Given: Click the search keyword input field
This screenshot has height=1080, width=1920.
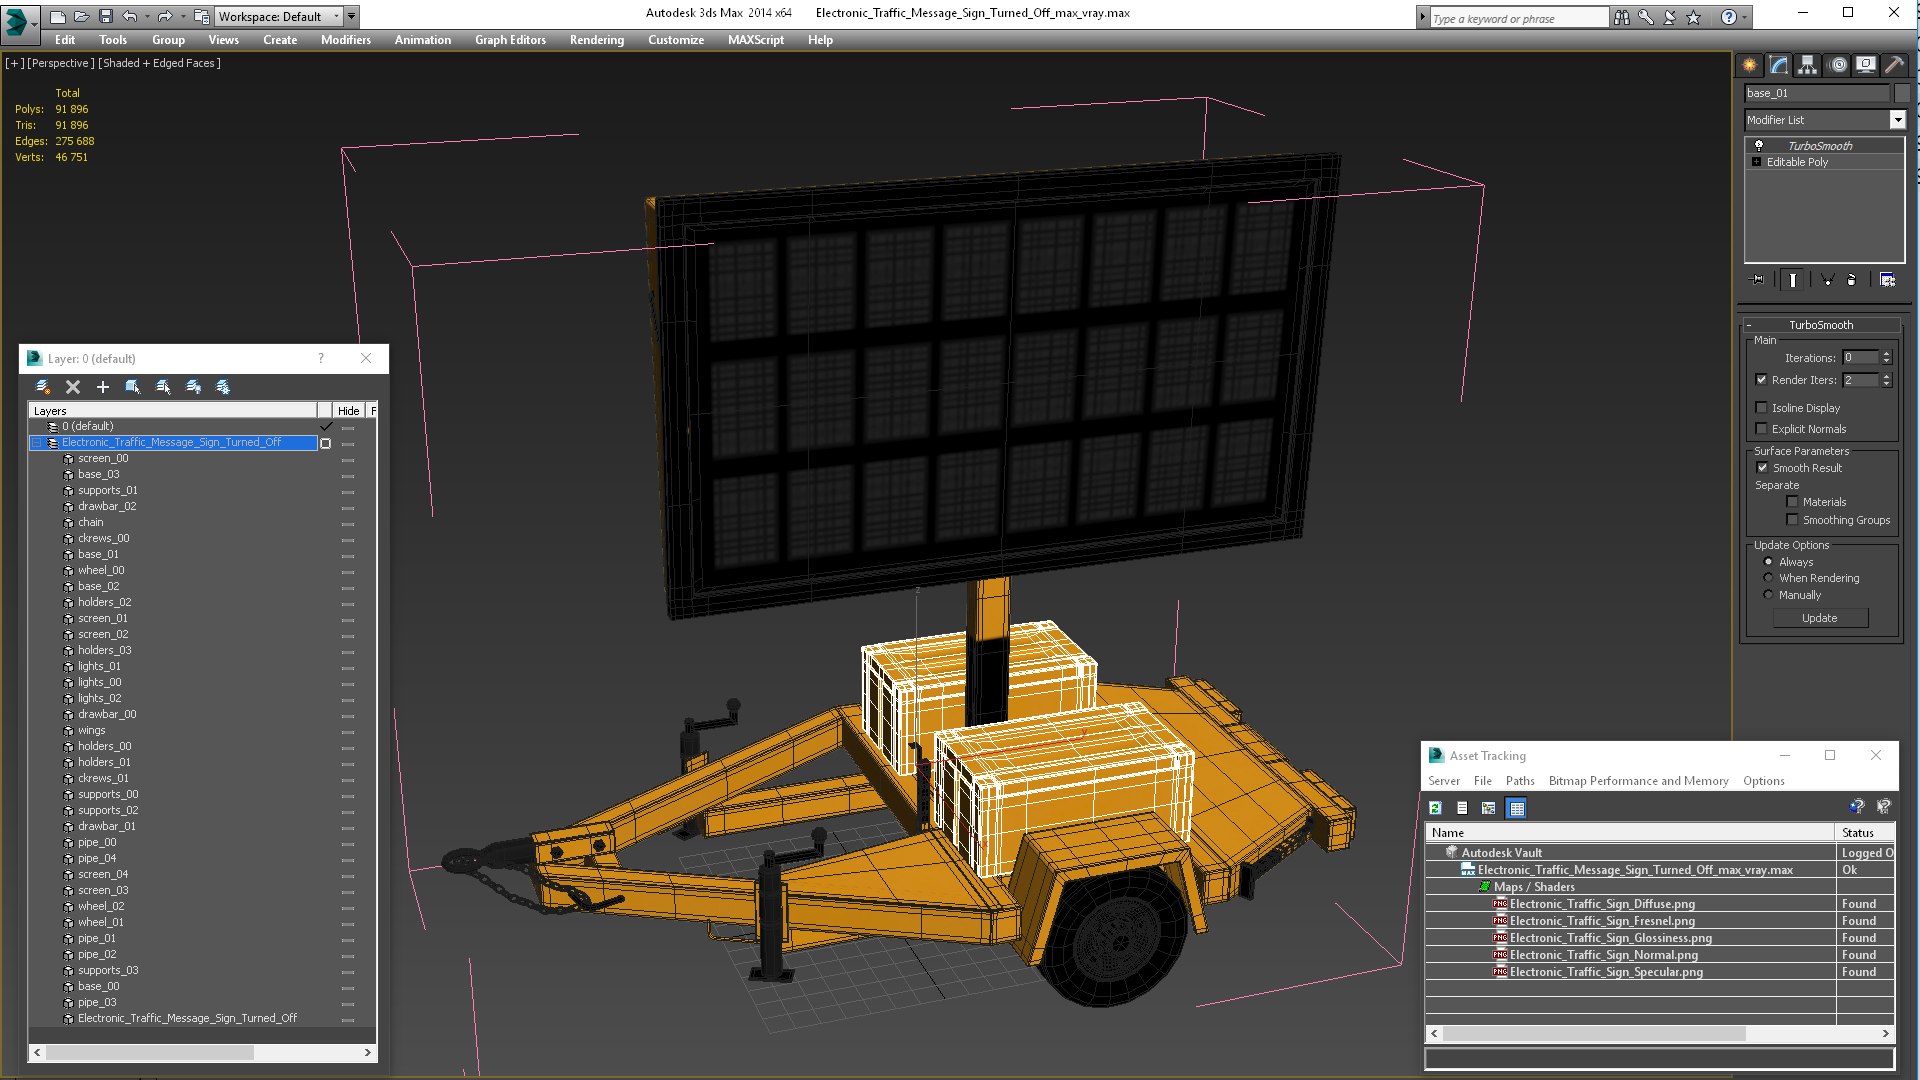Looking at the screenshot, I should (1516, 18).
